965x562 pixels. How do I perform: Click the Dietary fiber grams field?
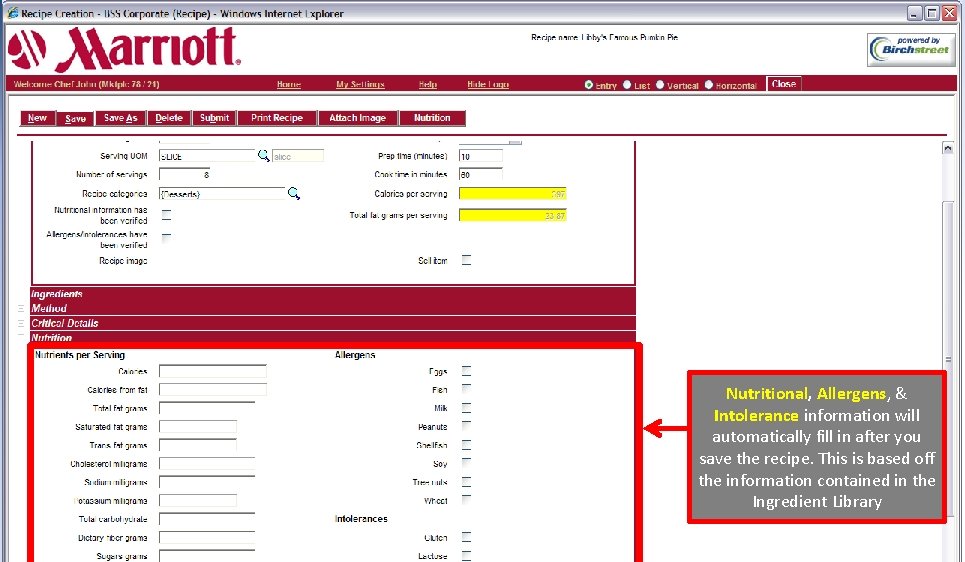click(x=207, y=537)
